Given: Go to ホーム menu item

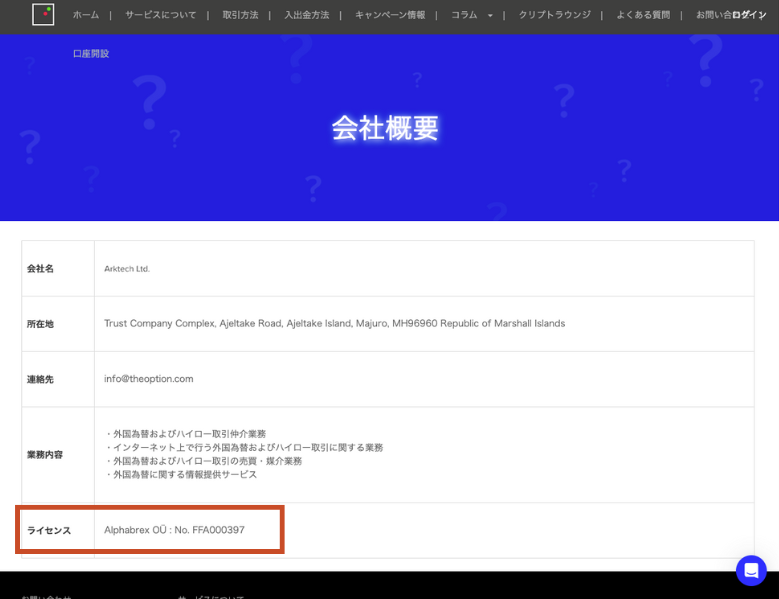Looking at the screenshot, I should pyautogui.click(x=86, y=15).
